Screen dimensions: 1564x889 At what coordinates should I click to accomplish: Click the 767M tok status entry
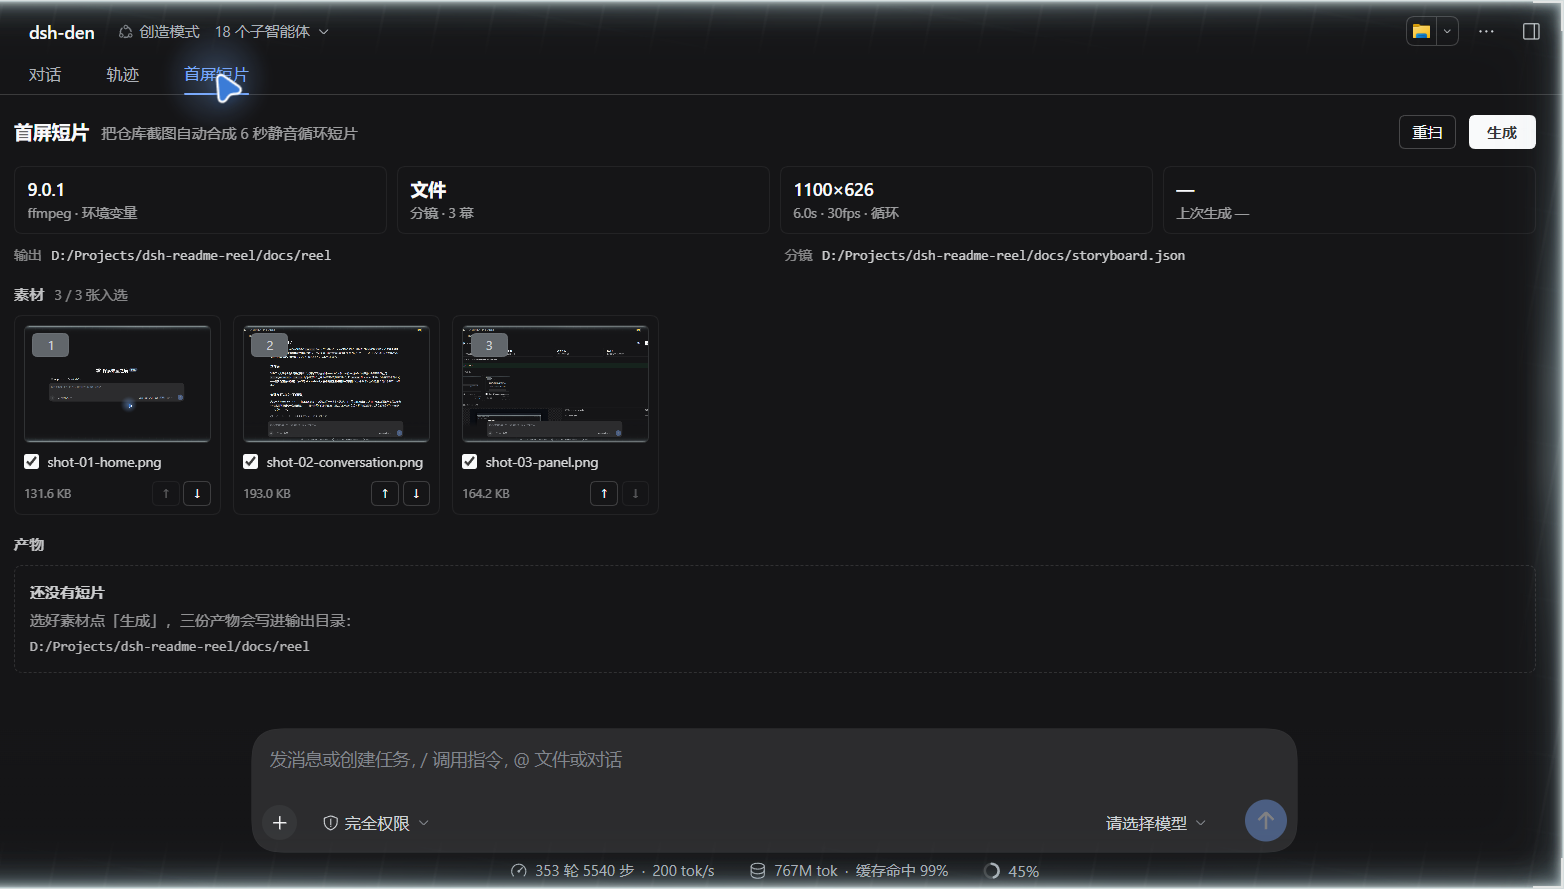[849, 871]
